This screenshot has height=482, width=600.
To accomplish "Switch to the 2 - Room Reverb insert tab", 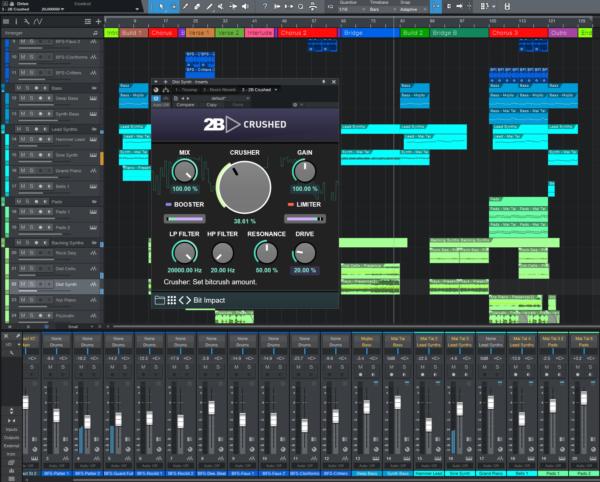I will pos(219,90).
